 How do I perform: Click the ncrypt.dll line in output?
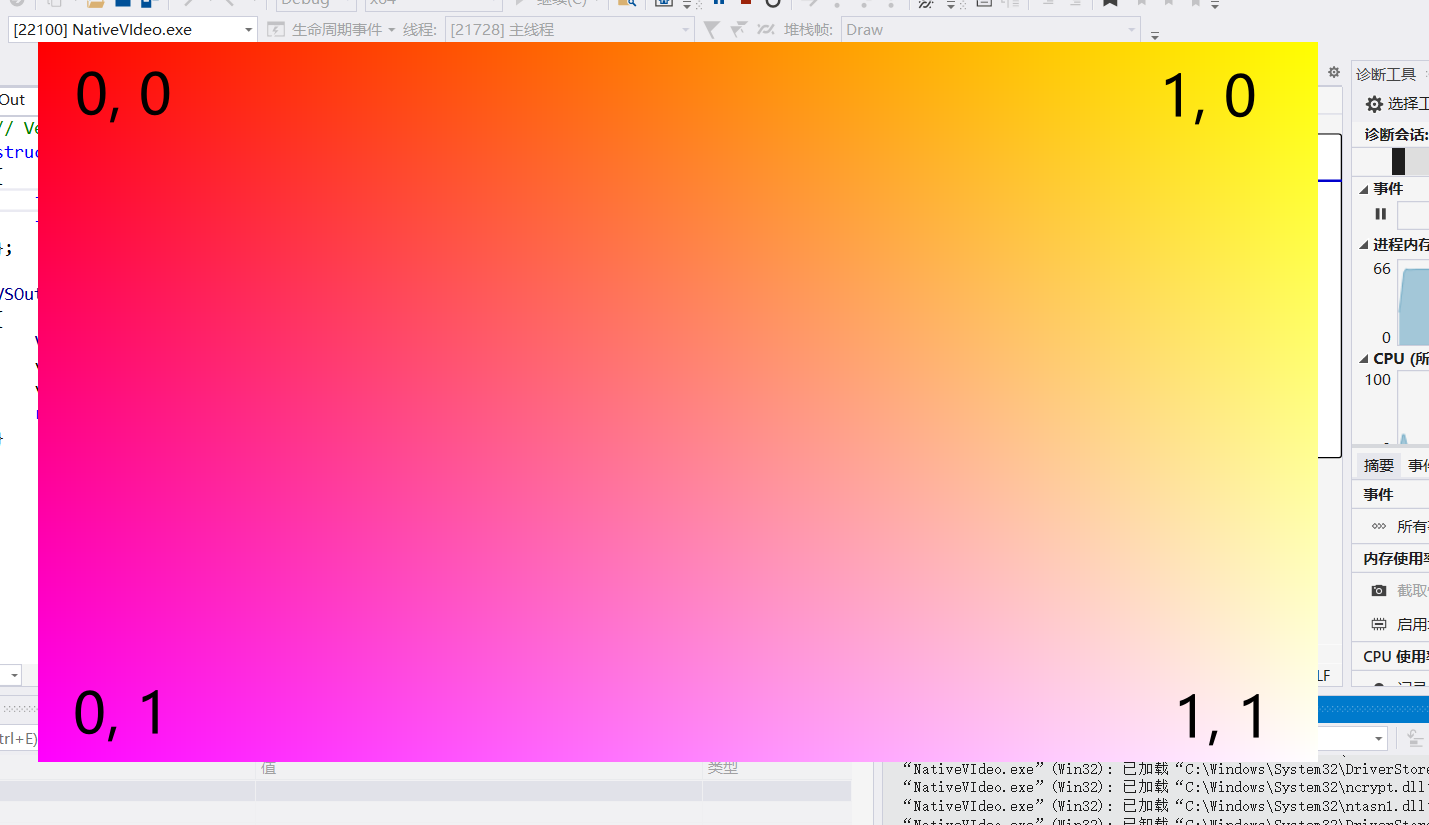pyautogui.click(x=1165, y=788)
